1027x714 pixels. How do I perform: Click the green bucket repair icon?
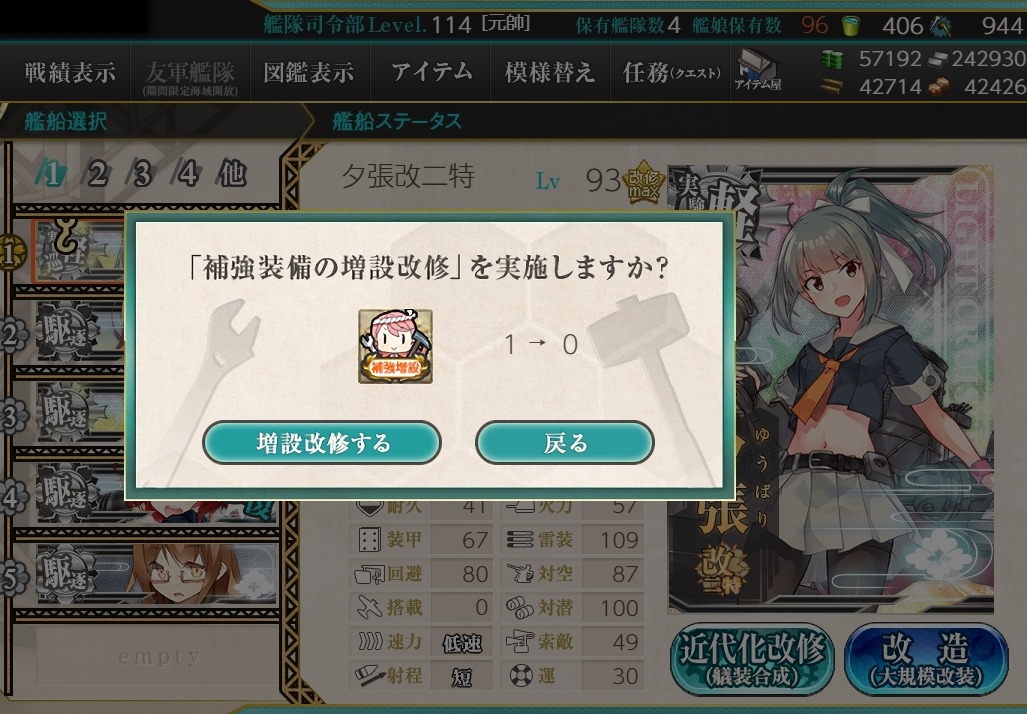tap(850, 25)
